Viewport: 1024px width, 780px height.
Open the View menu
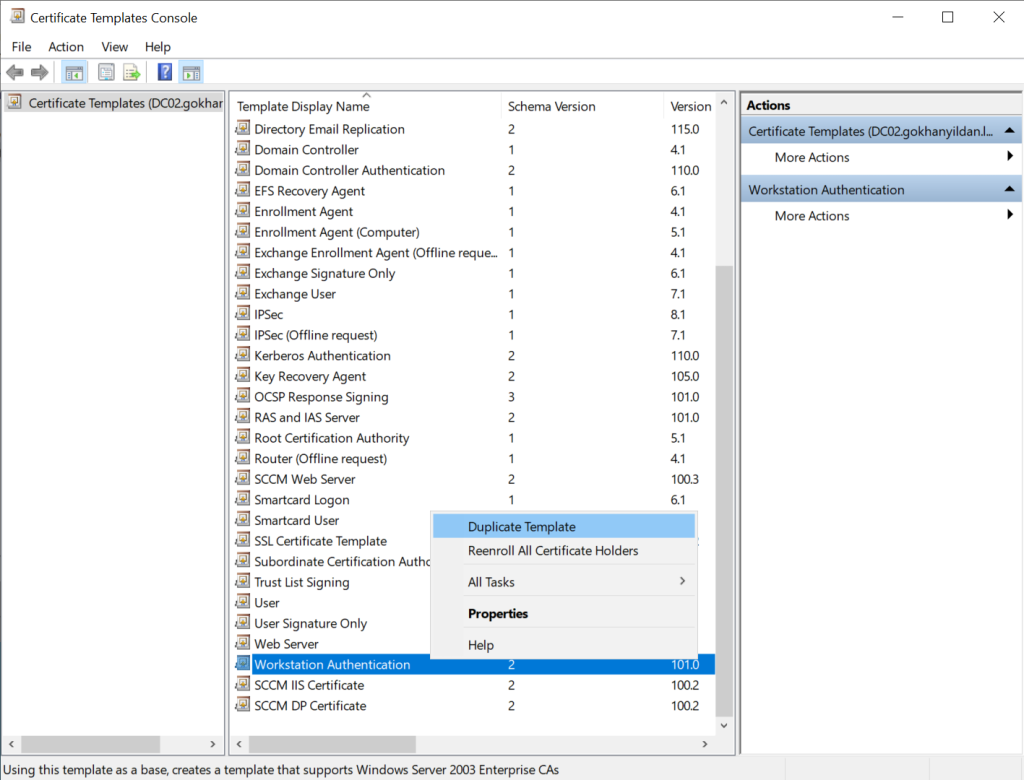pos(114,47)
